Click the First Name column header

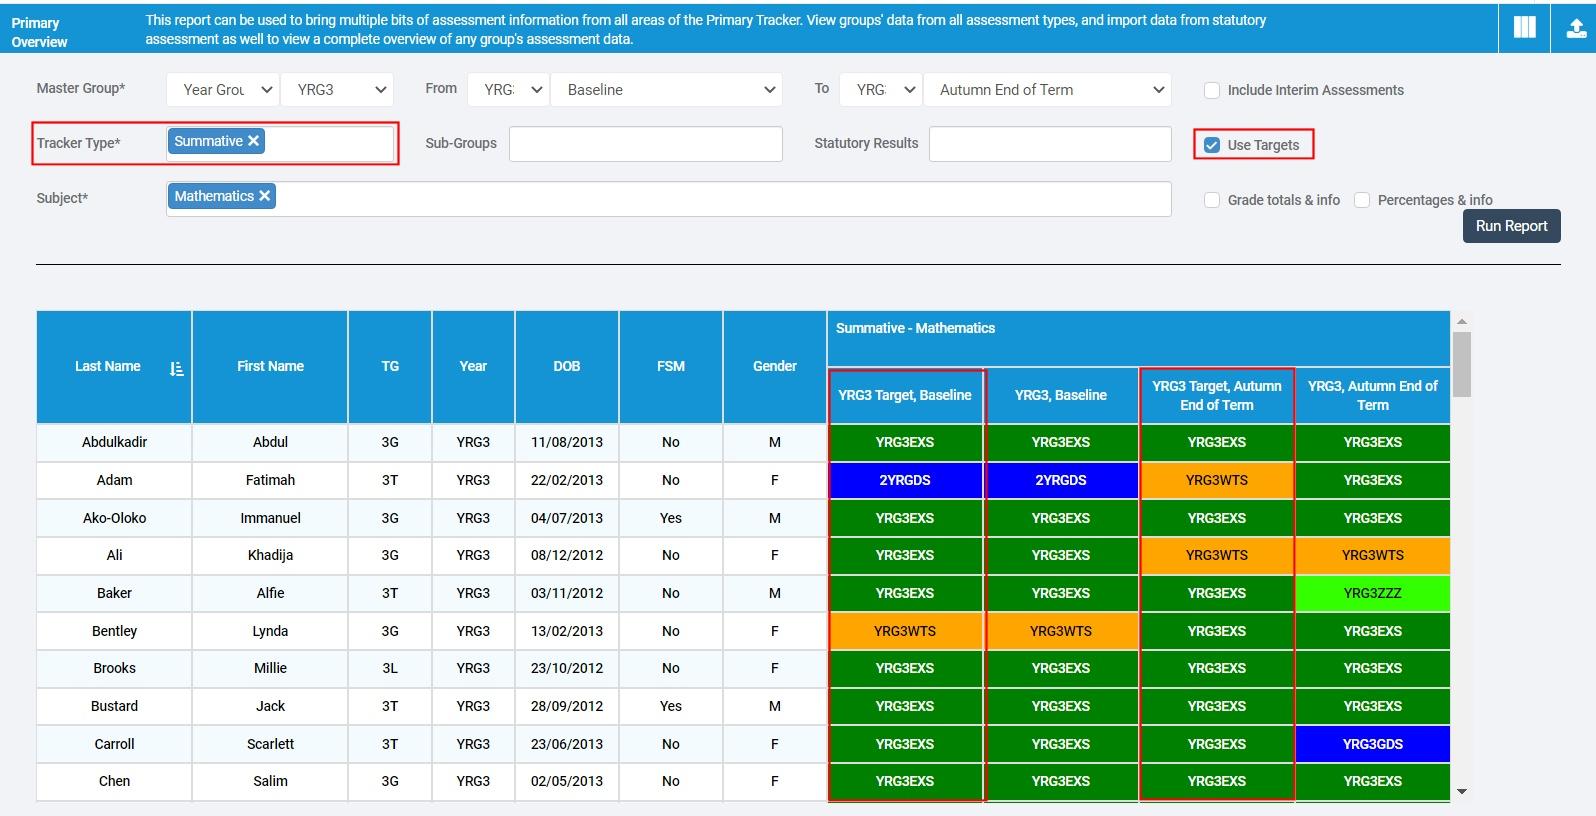pyautogui.click(x=270, y=367)
